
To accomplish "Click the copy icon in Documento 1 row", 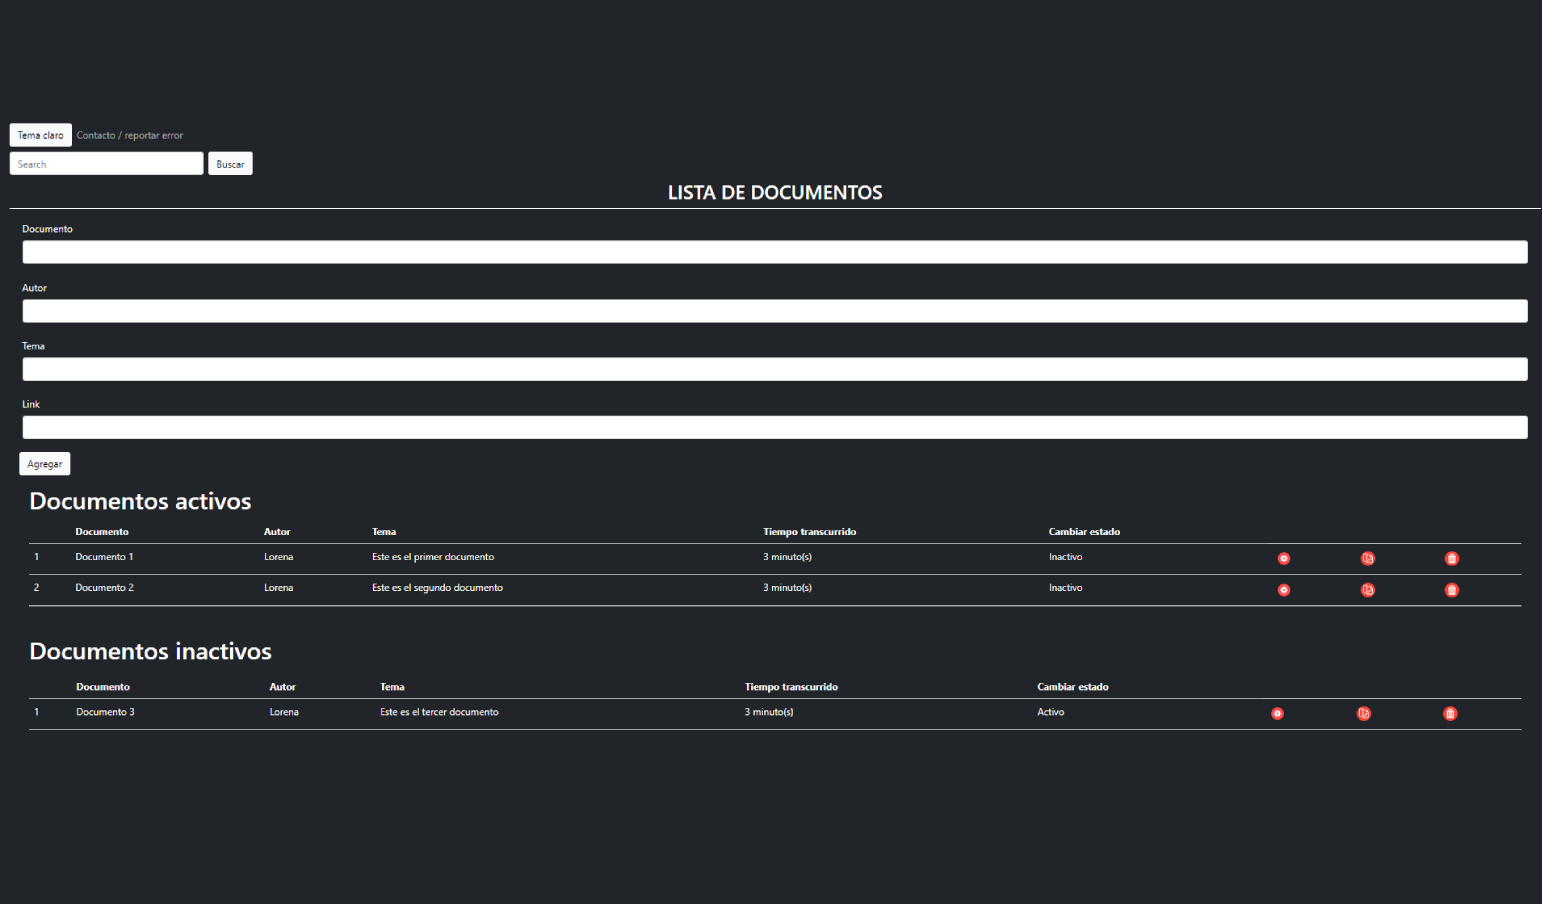I will (x=1367, y=559).
